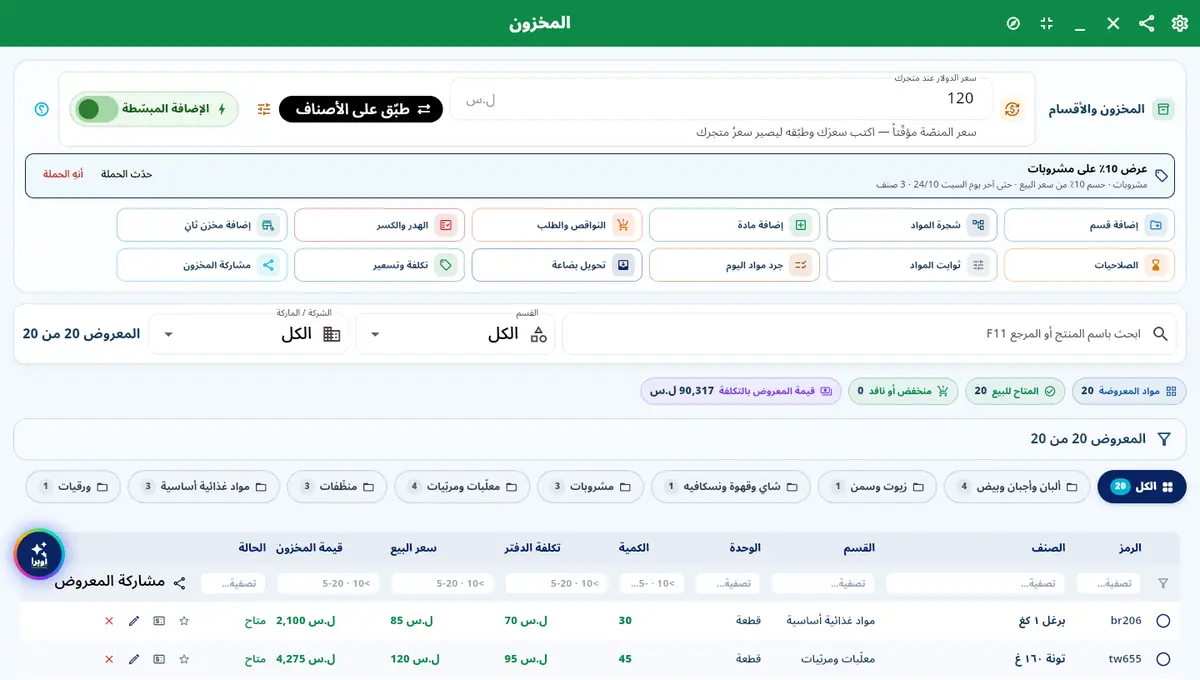Image resolution: width=1200 pixels, height=680 pixels.
Task: Open الهدر والكسر
Action: point(379,225)
